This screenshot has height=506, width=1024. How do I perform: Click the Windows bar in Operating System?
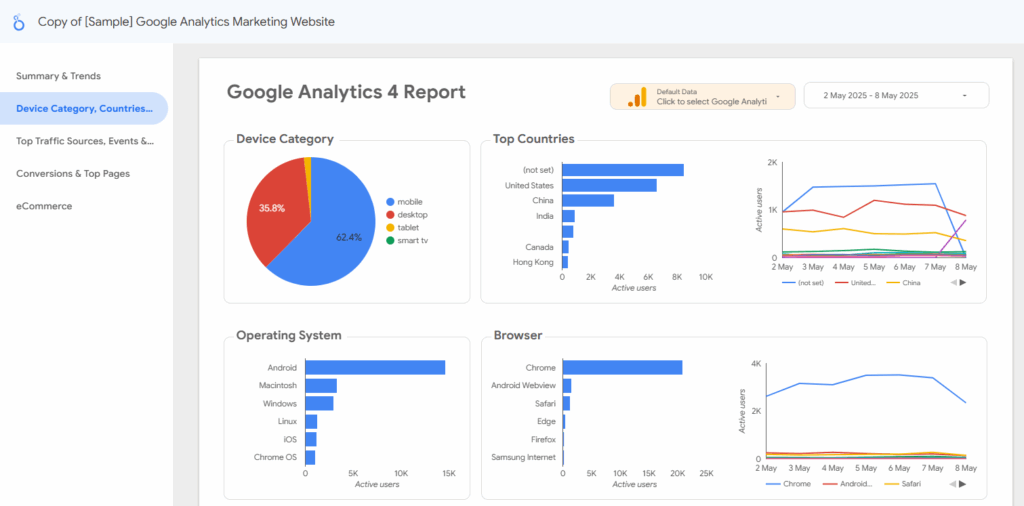pyautogui.click(x=319, y=403)
